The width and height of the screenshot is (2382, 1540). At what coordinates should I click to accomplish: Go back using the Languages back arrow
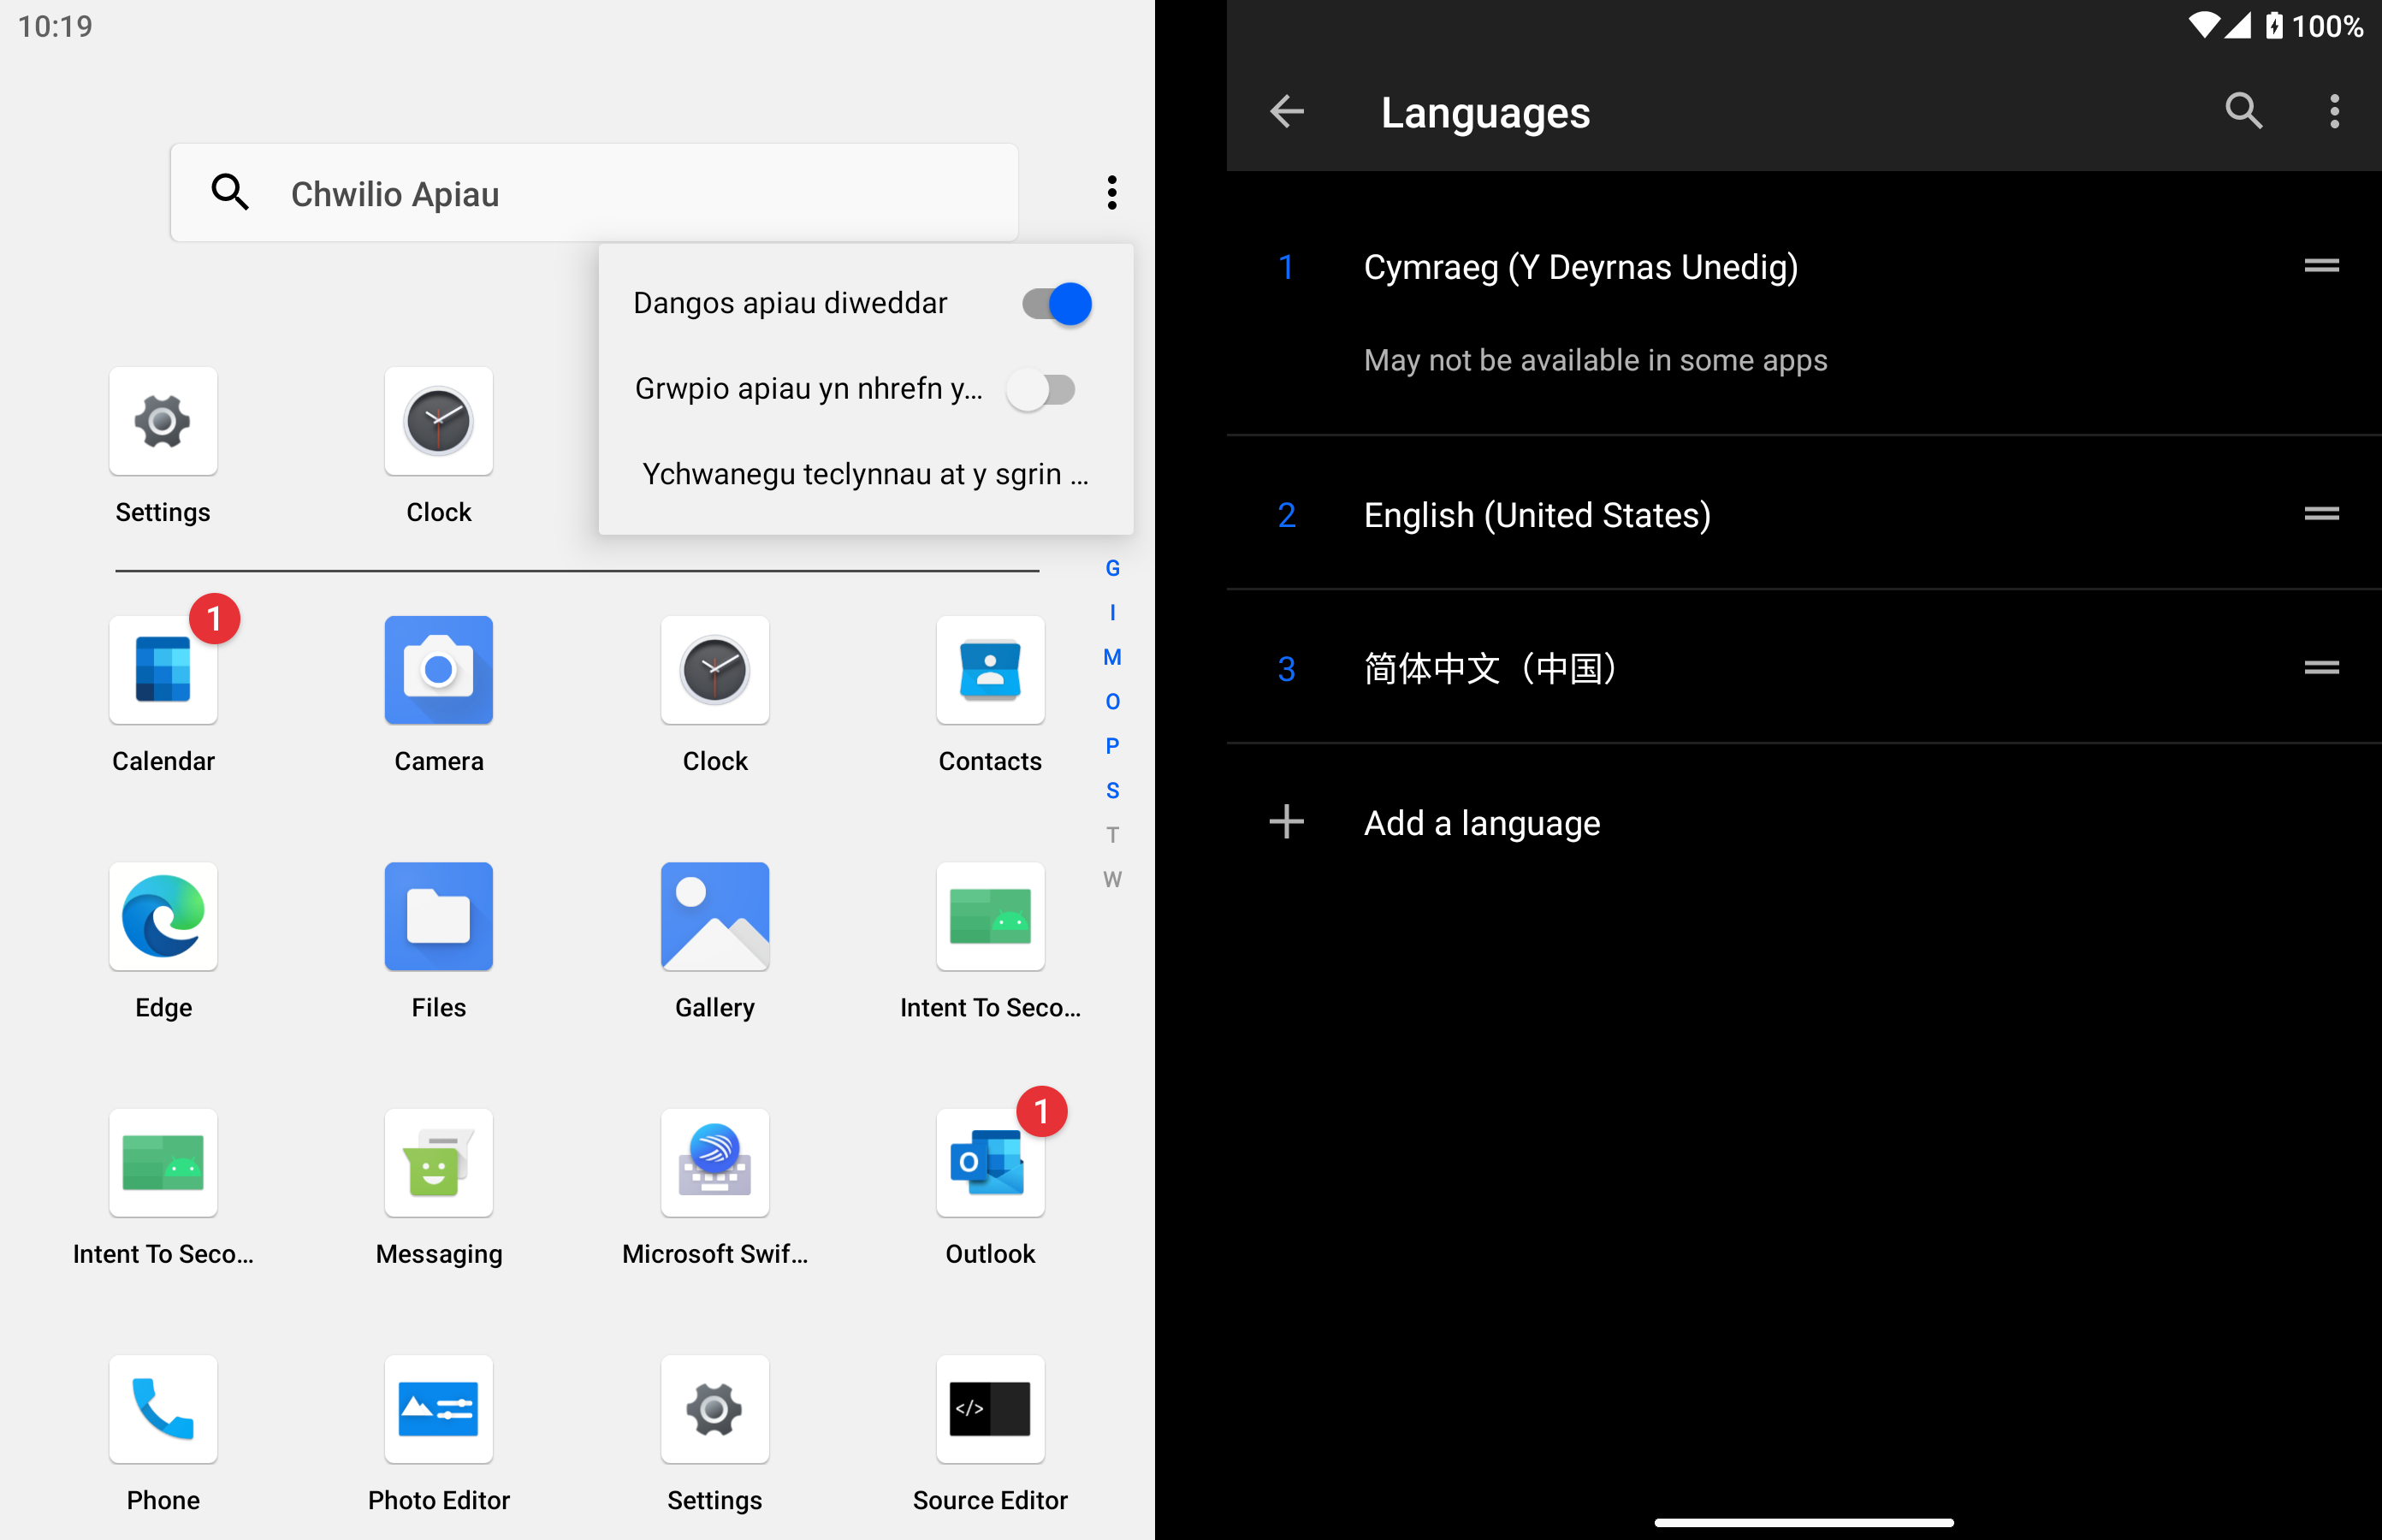[x=1286, y=111]
